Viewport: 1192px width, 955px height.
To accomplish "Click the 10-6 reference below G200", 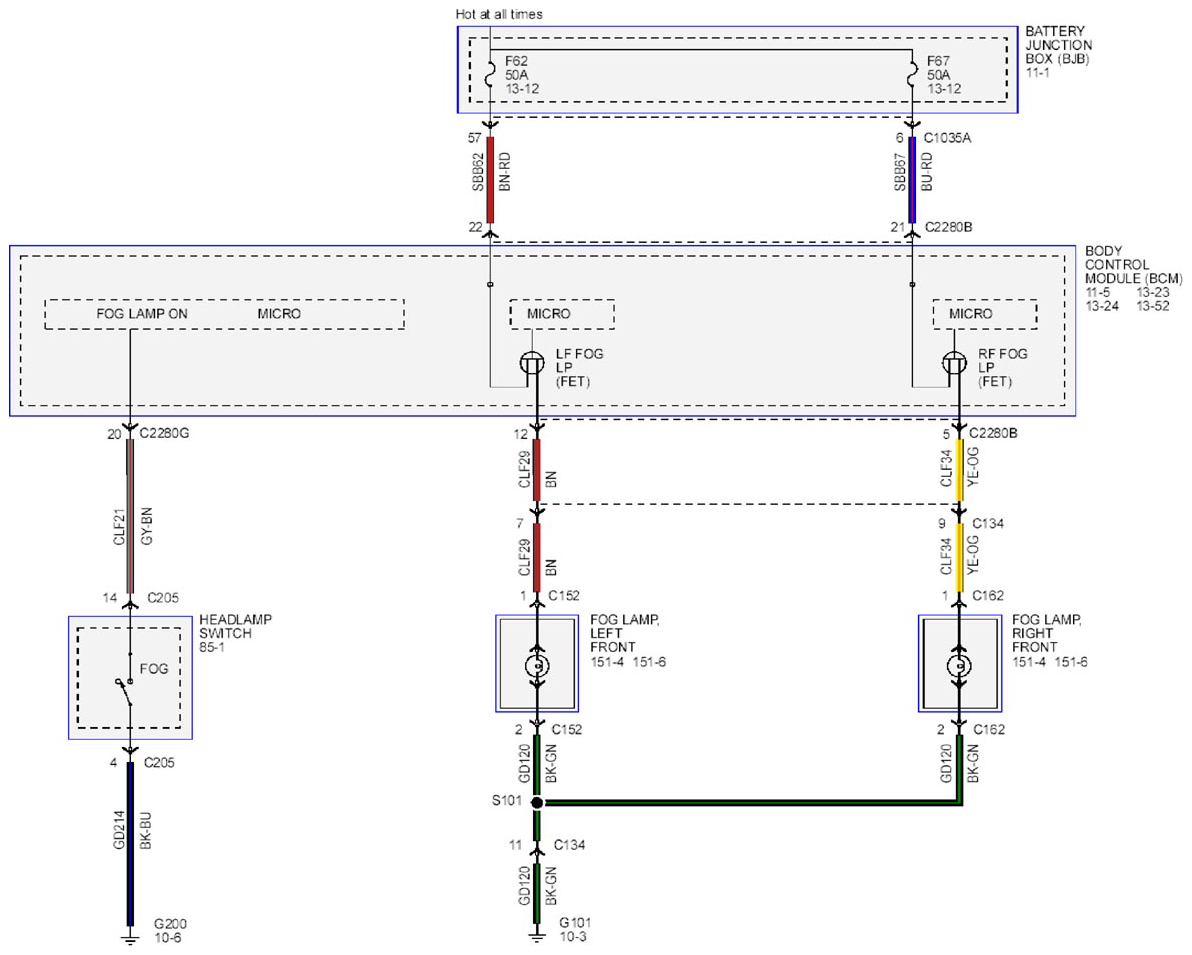I will point(168,938).
